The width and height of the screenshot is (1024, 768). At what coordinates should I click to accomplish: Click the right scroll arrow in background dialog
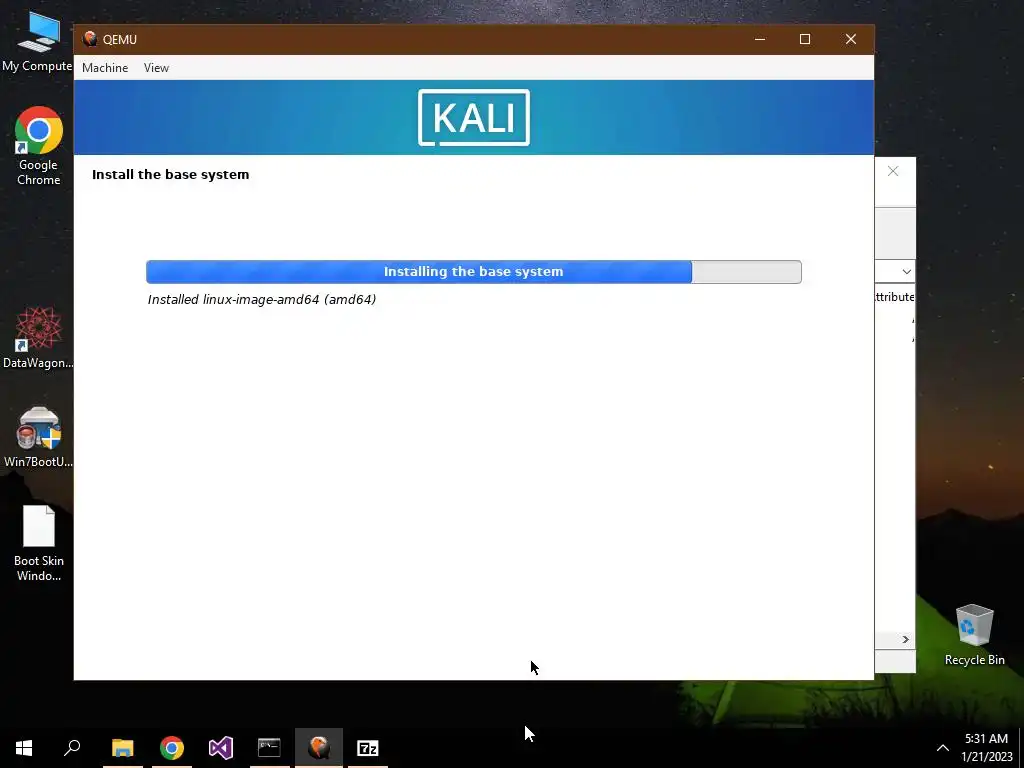coord(905,639)
